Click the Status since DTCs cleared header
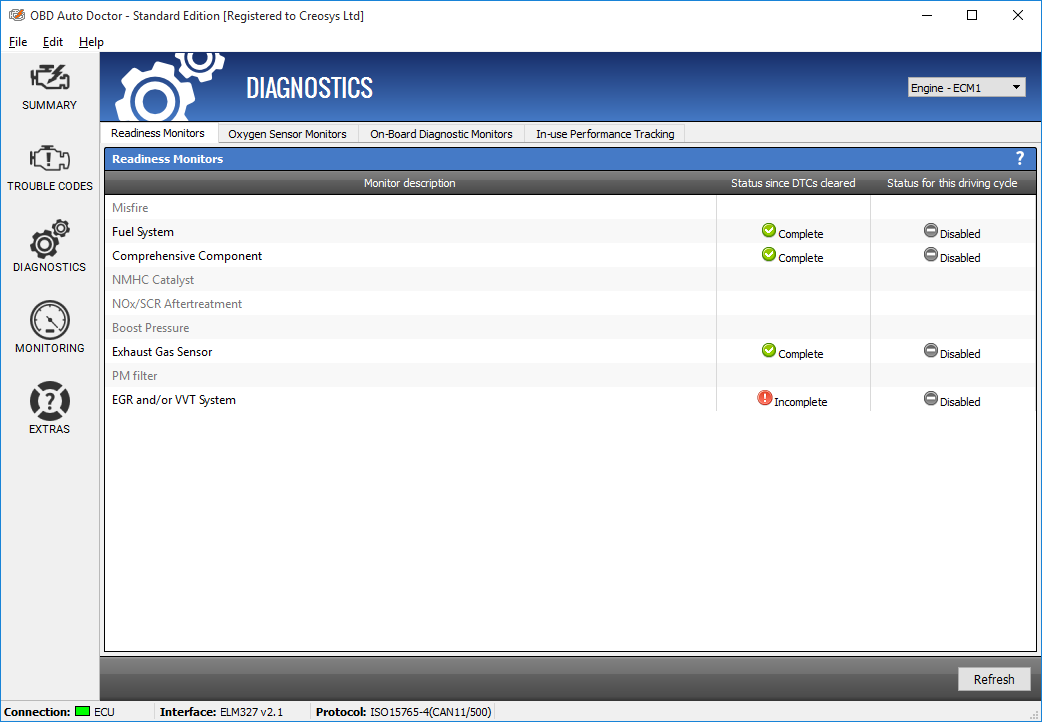Image resolution: width=1042 pixels, height=722 pixels. [x=793, y=183]
